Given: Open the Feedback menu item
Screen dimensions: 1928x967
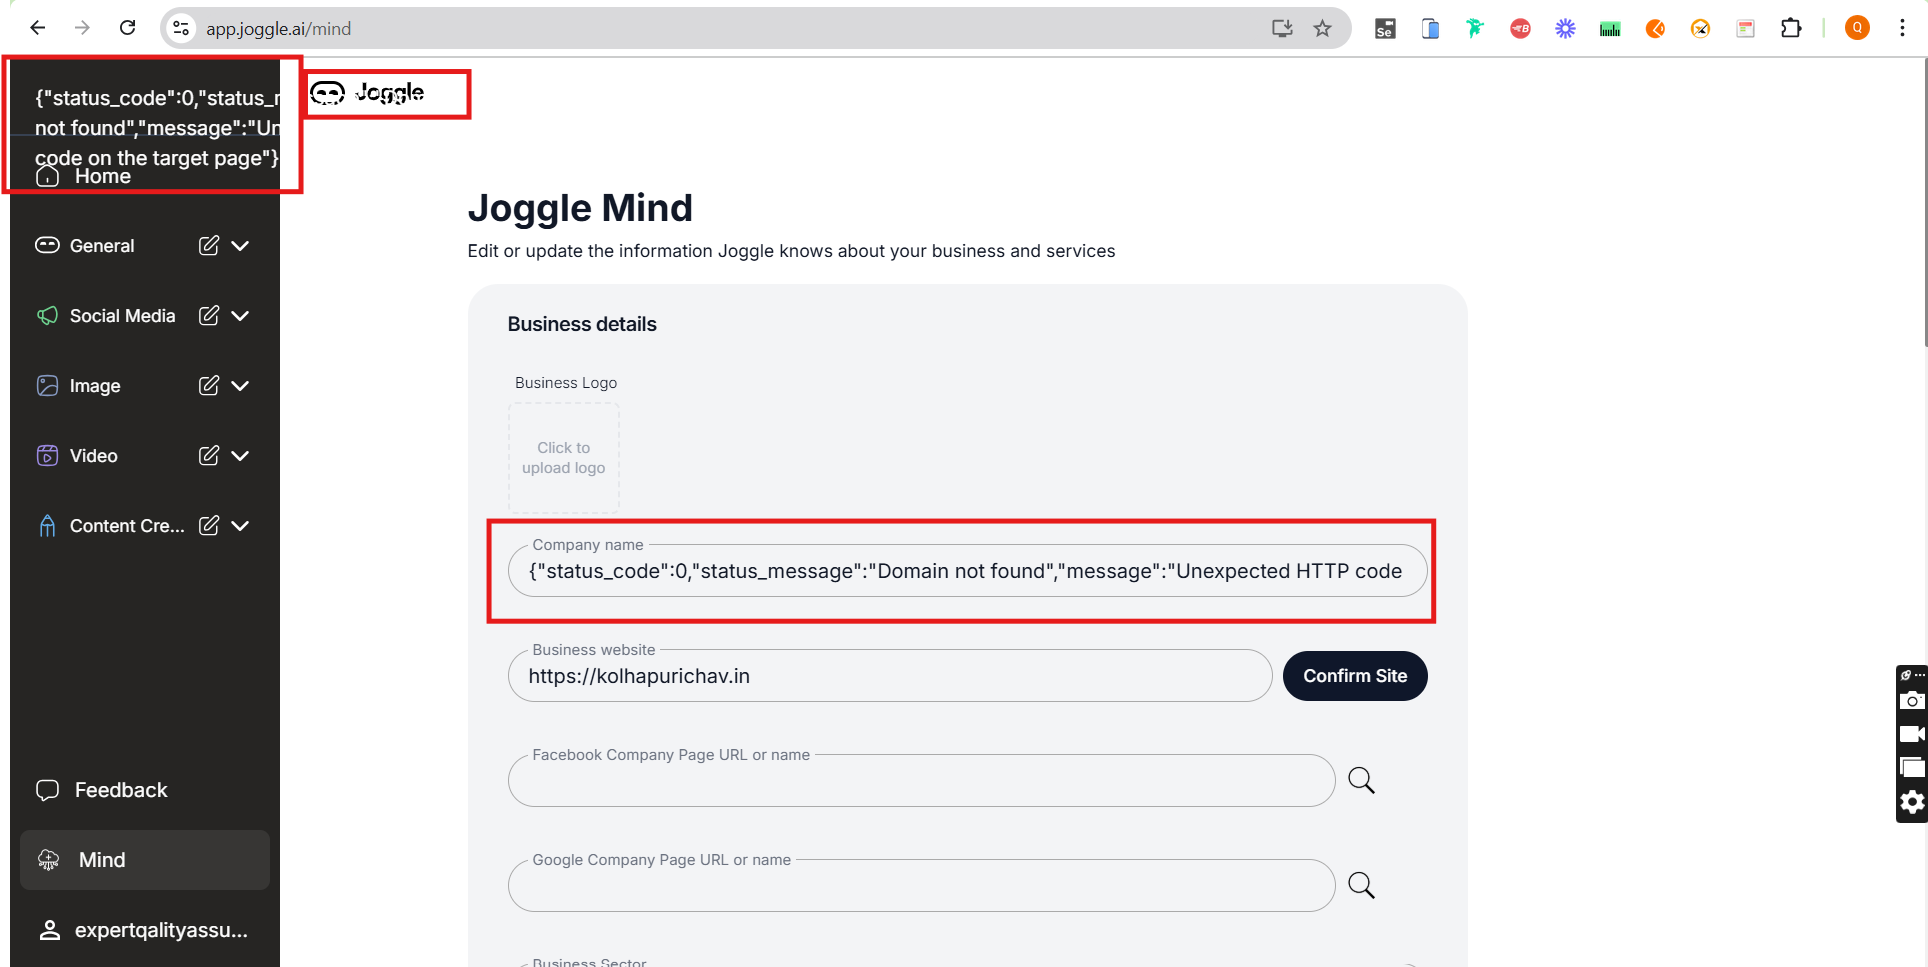Looking at the screenshot, I should coord(120,790).
